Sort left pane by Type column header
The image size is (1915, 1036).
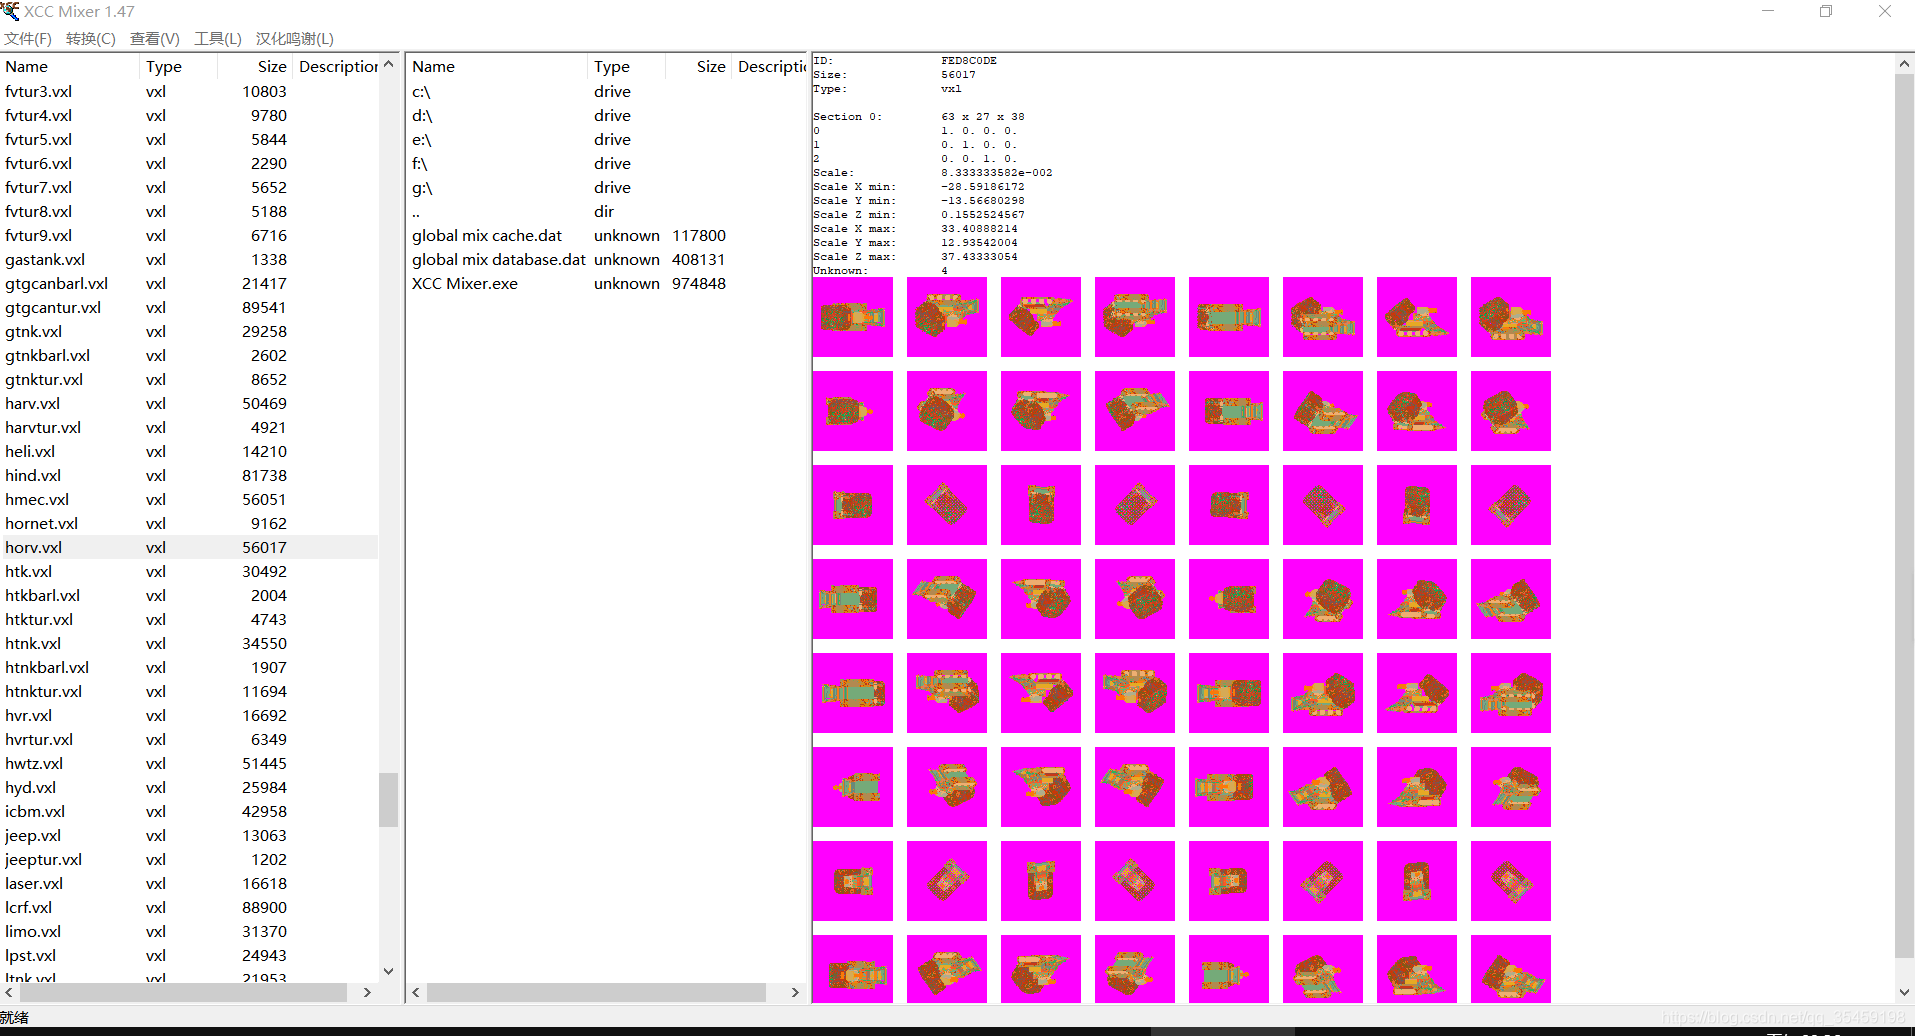[x=177, y=67]
